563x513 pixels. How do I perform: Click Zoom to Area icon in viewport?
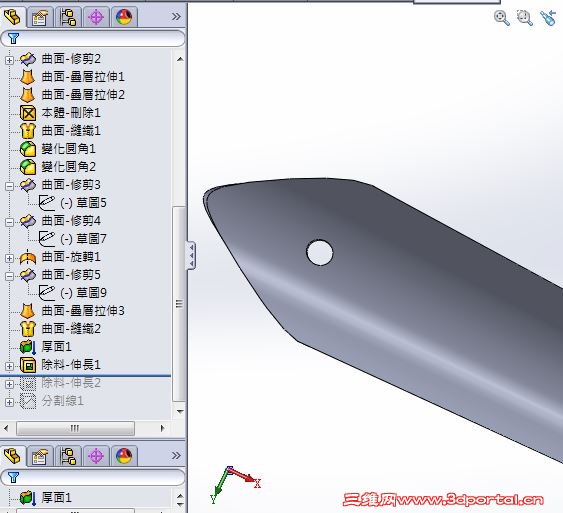[525, 18]
